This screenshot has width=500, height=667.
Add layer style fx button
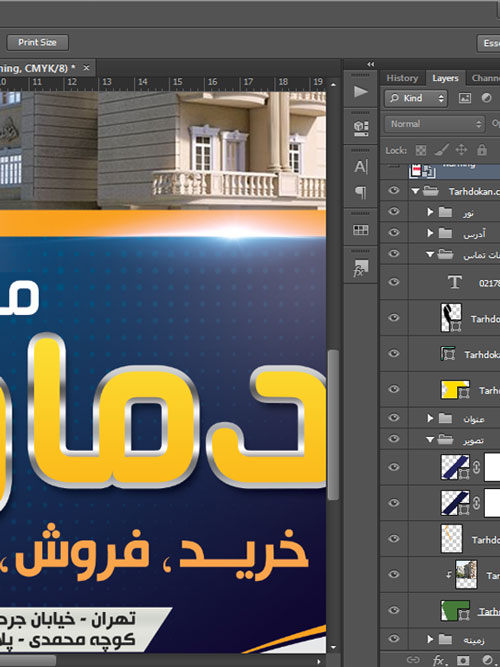tap(439, 660)
